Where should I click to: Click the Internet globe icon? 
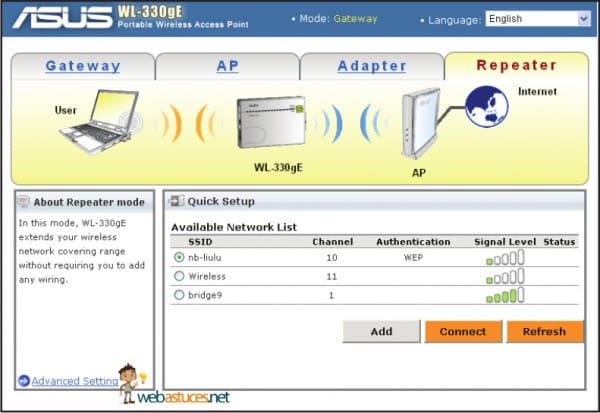tap(487, 106)
